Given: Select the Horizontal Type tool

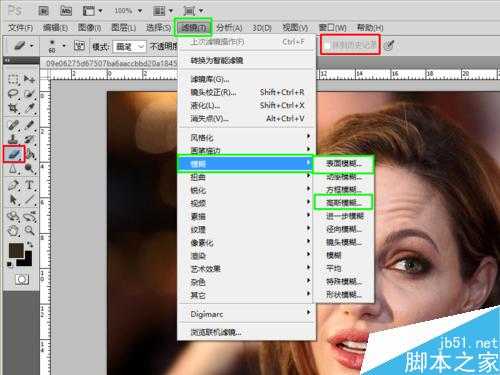Looking at the screenshot, I should (30, 185).
